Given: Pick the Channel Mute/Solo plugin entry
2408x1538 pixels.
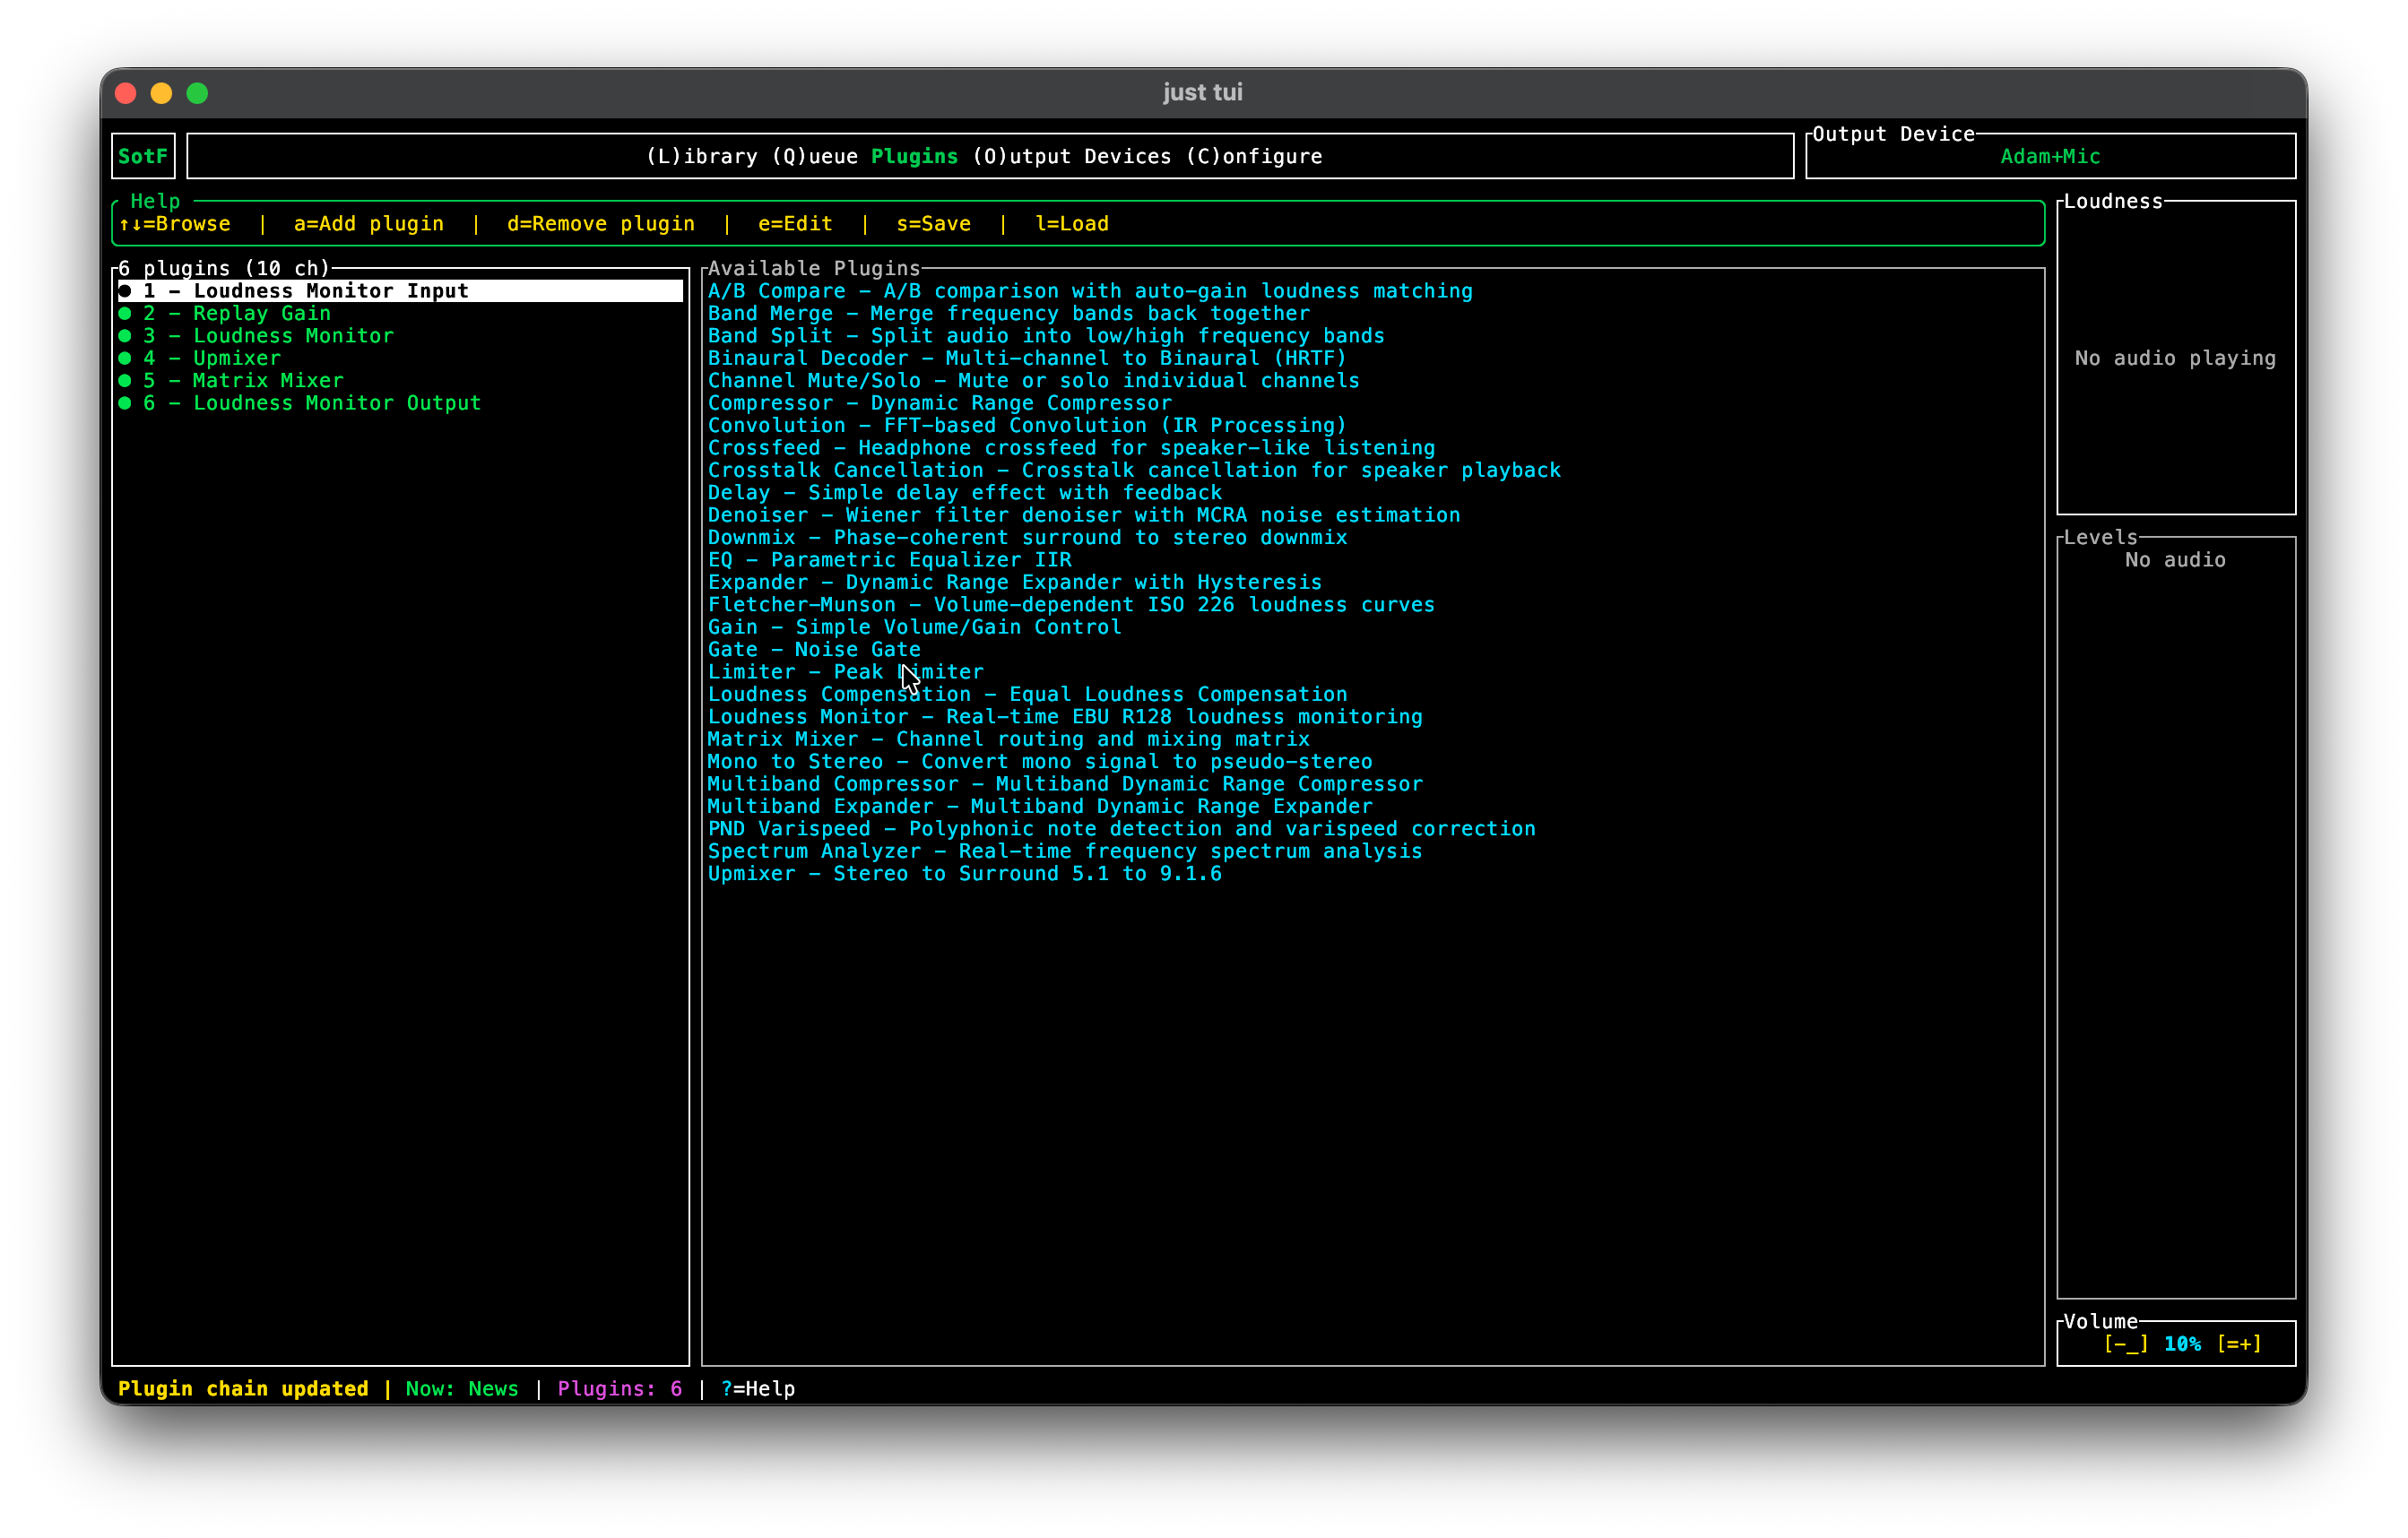Looking at the screenshot, I should click(1034, 381).
